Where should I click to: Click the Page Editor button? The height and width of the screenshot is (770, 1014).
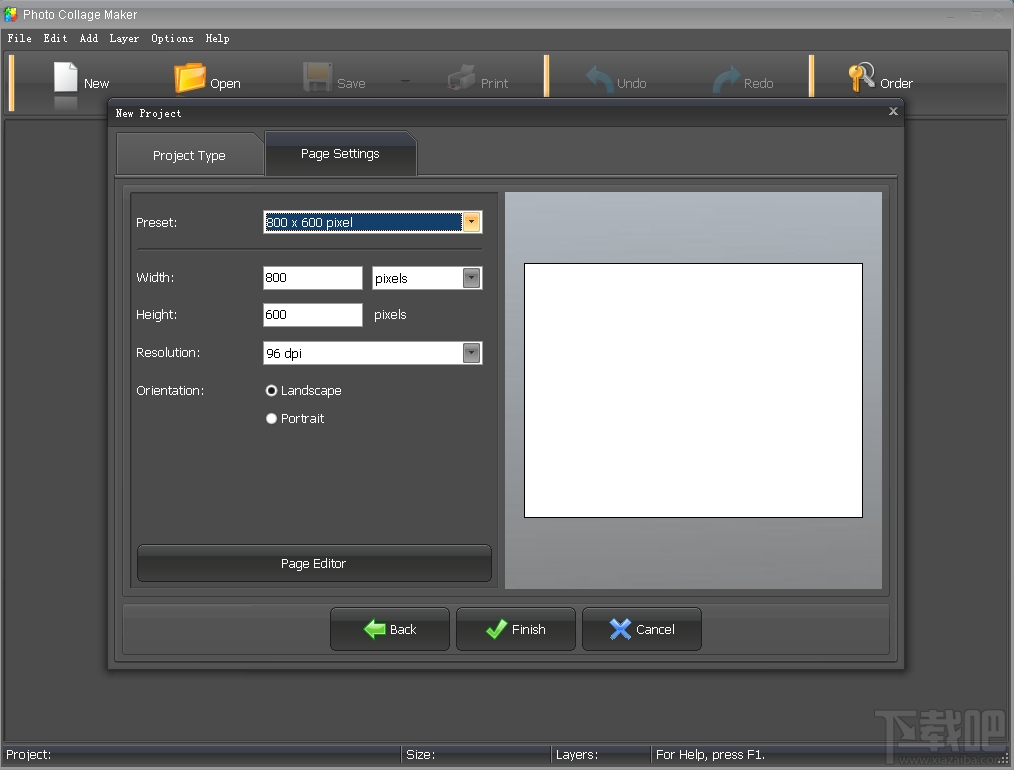[313, 563]
